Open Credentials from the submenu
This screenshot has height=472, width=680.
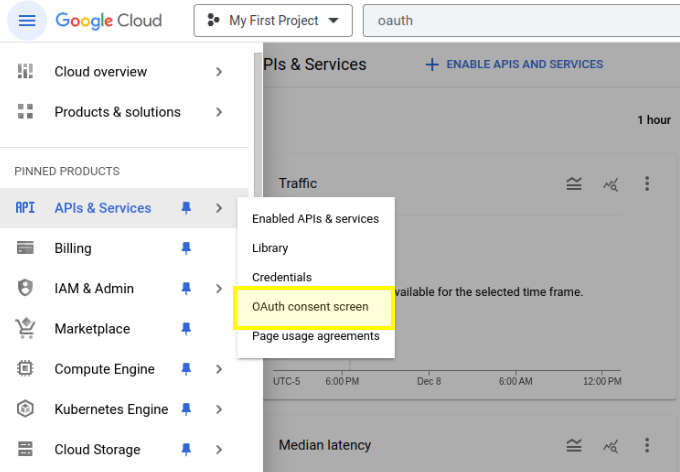click(316, 277)
